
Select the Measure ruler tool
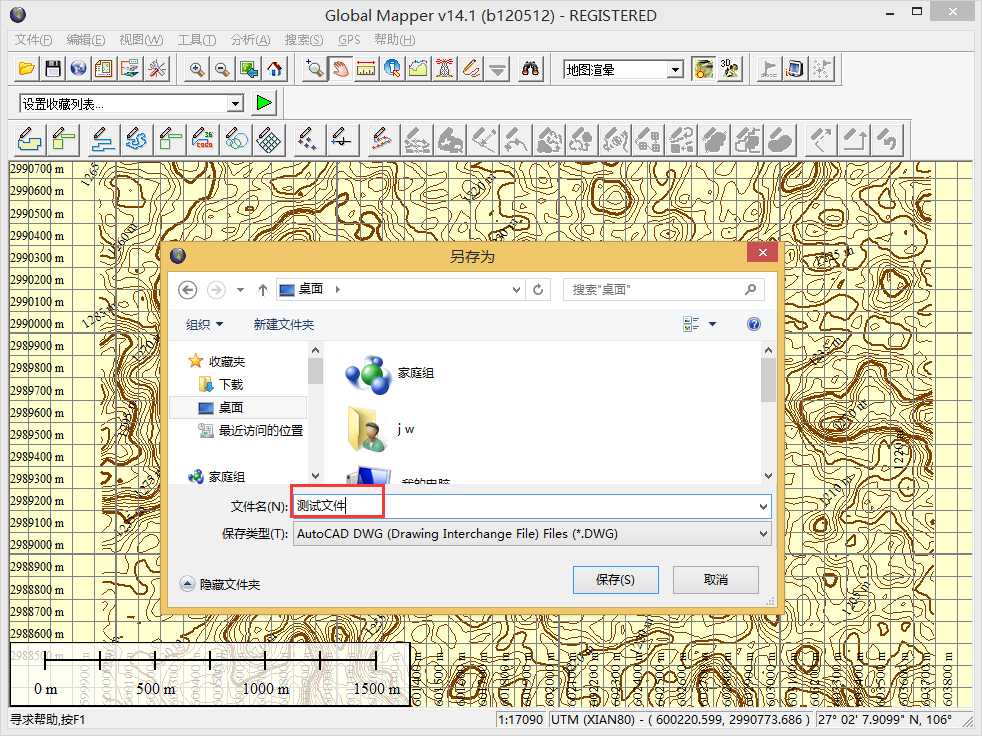coord(366,69)
